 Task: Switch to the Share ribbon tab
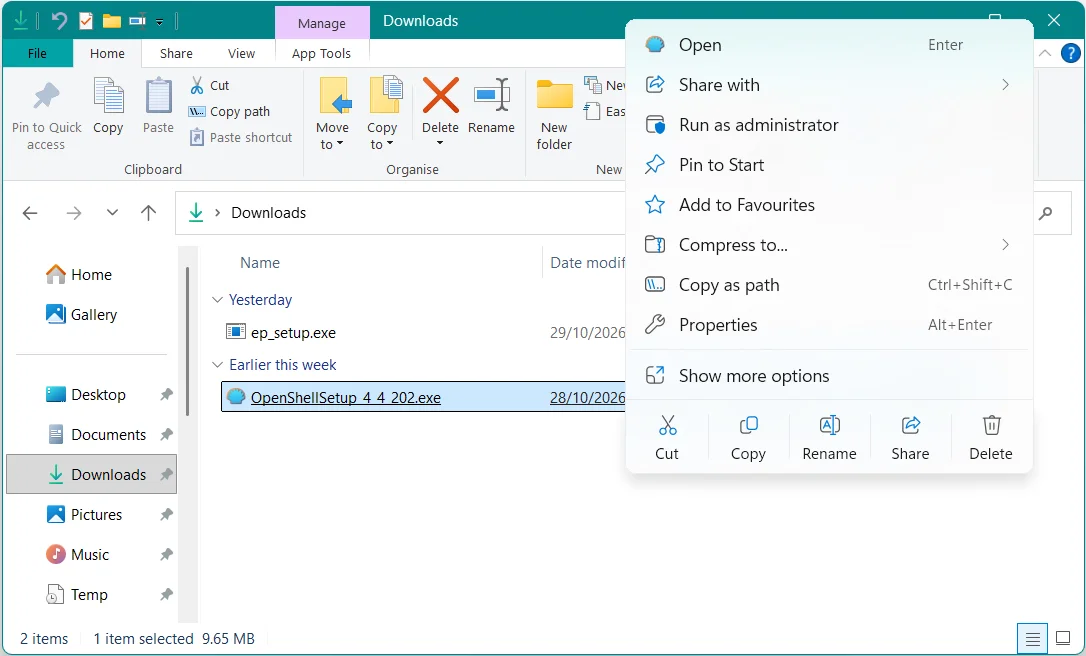(176, 53)
